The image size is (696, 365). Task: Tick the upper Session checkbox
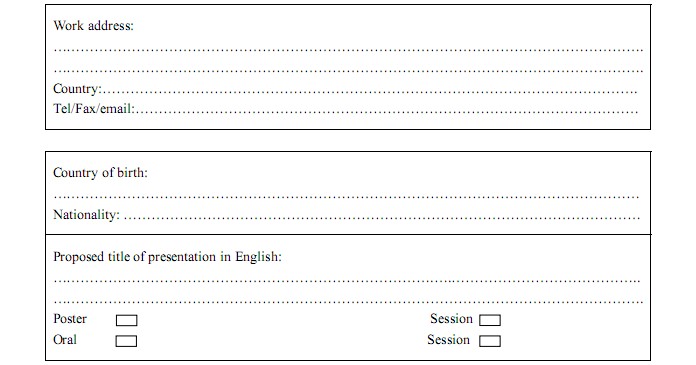pos(490,320)
